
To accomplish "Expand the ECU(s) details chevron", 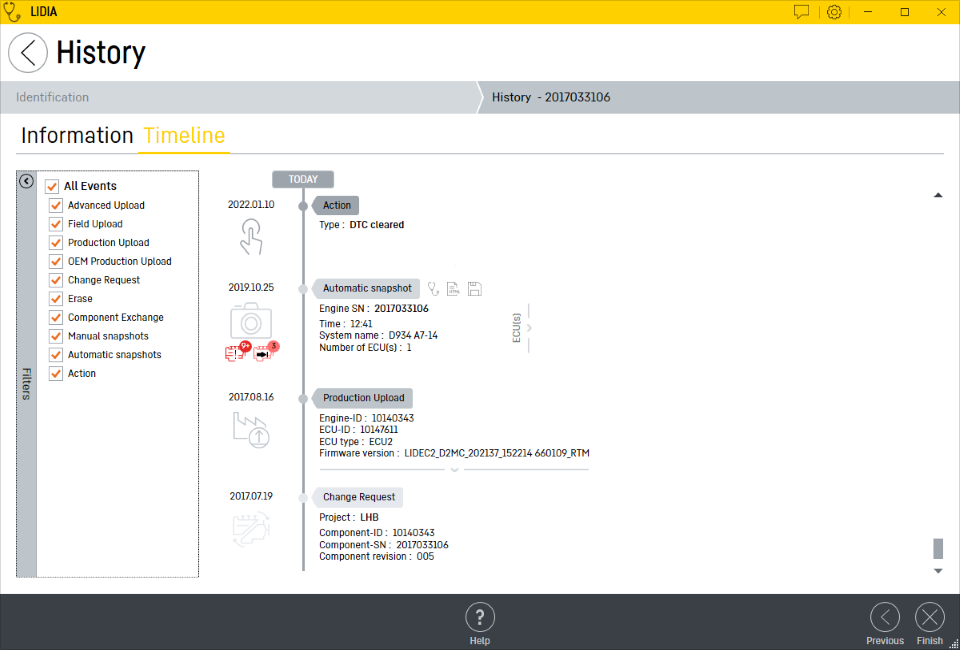I will tap(529, 328).
